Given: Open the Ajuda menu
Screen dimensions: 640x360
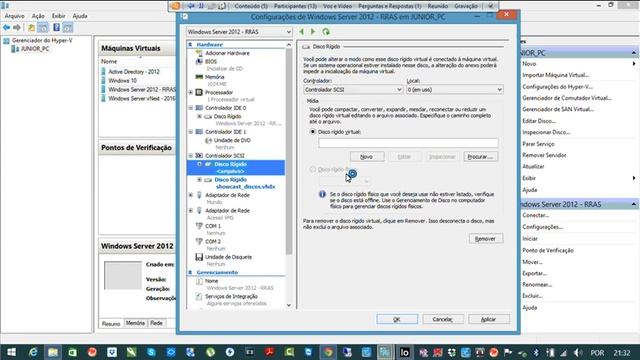Looking at the screenshot, I should point(80,16).
